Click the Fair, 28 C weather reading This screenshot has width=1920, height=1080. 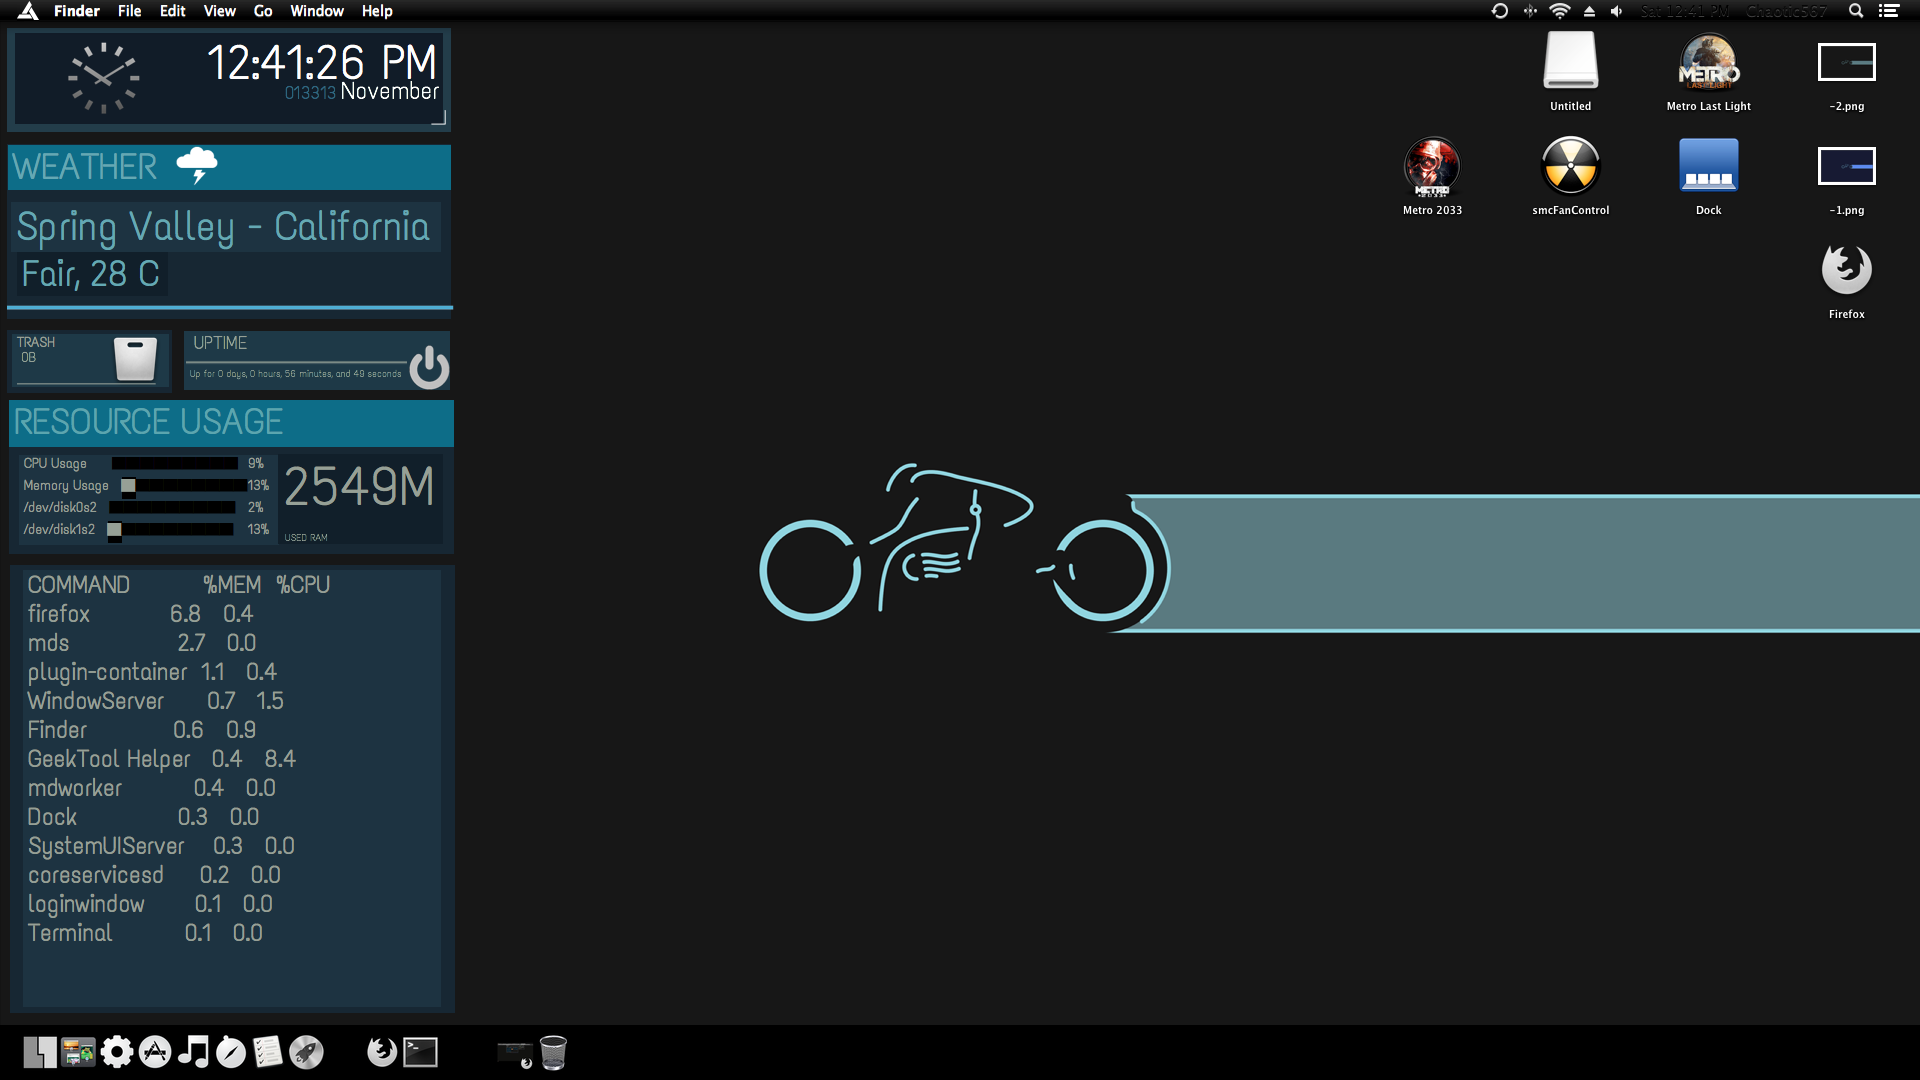(91, 274)
